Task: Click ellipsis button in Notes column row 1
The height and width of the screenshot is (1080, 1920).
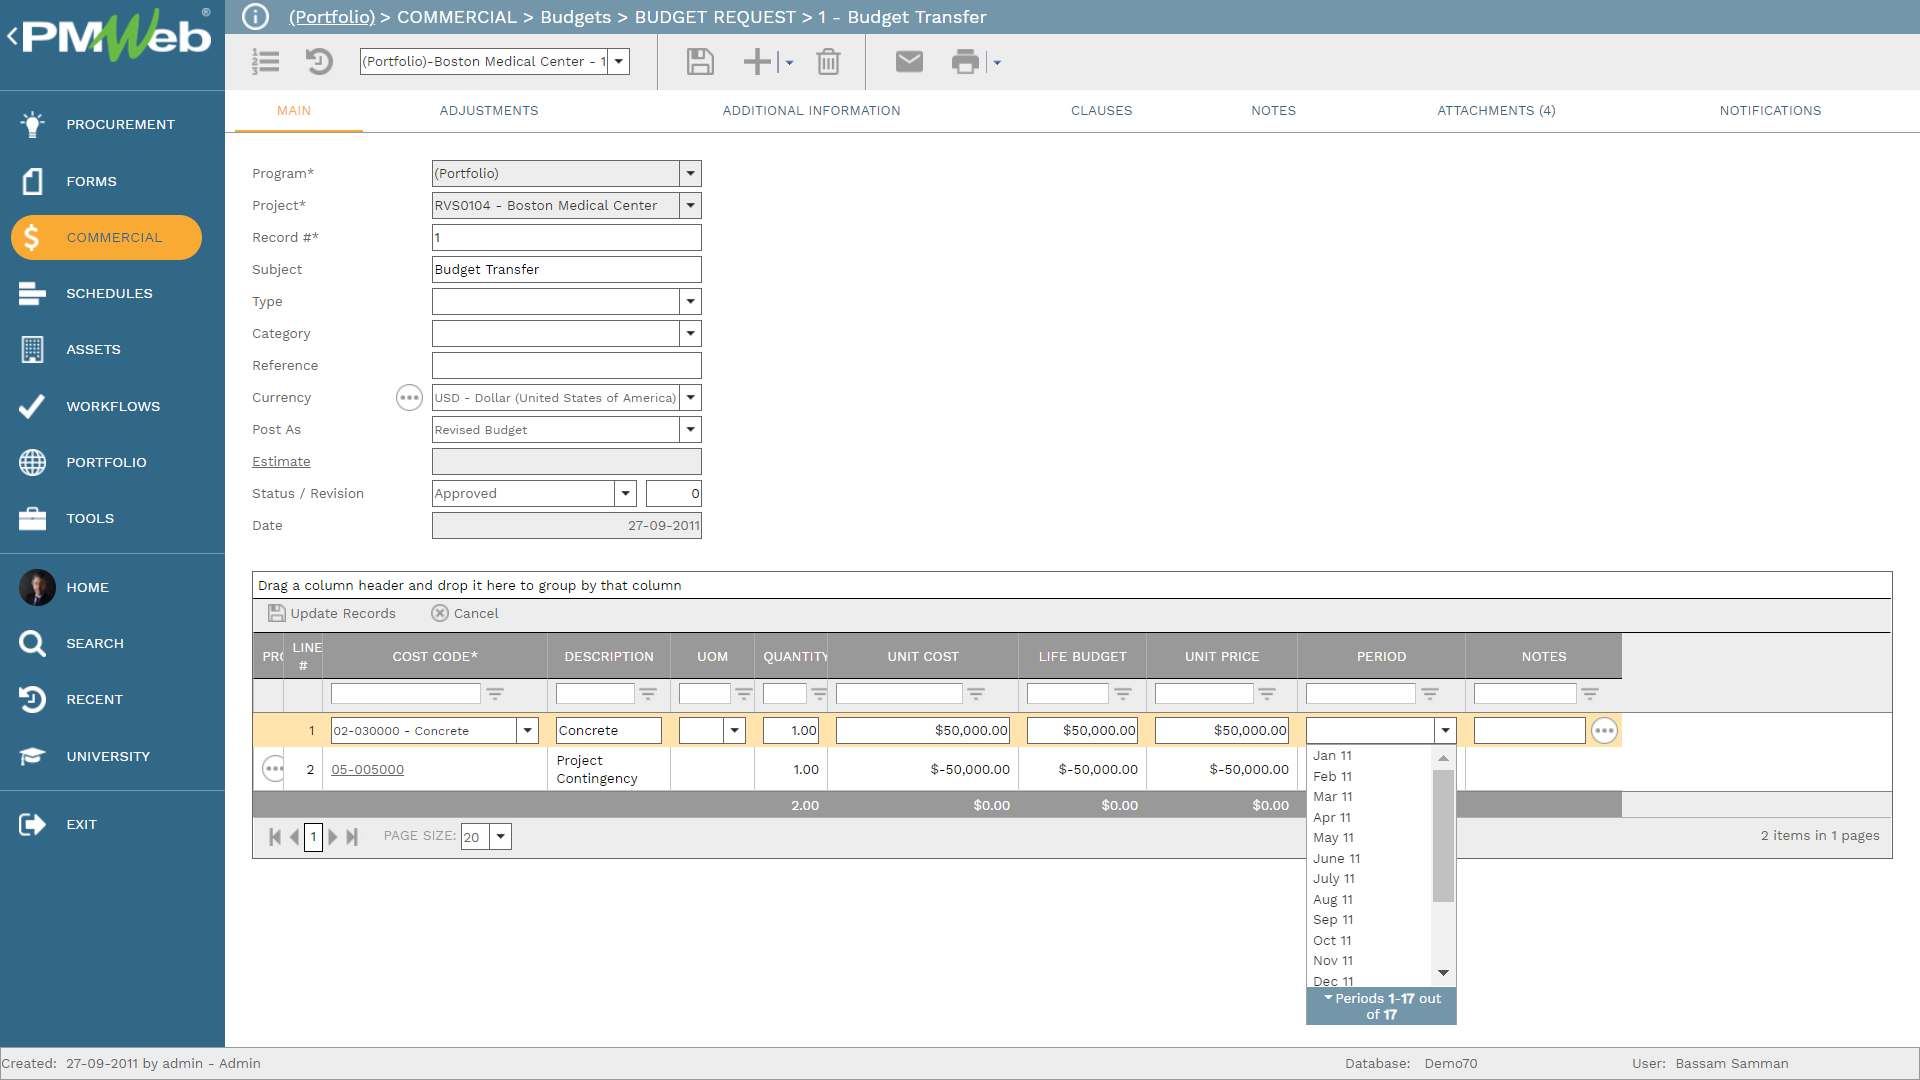Action: (x=1604, y=731)
